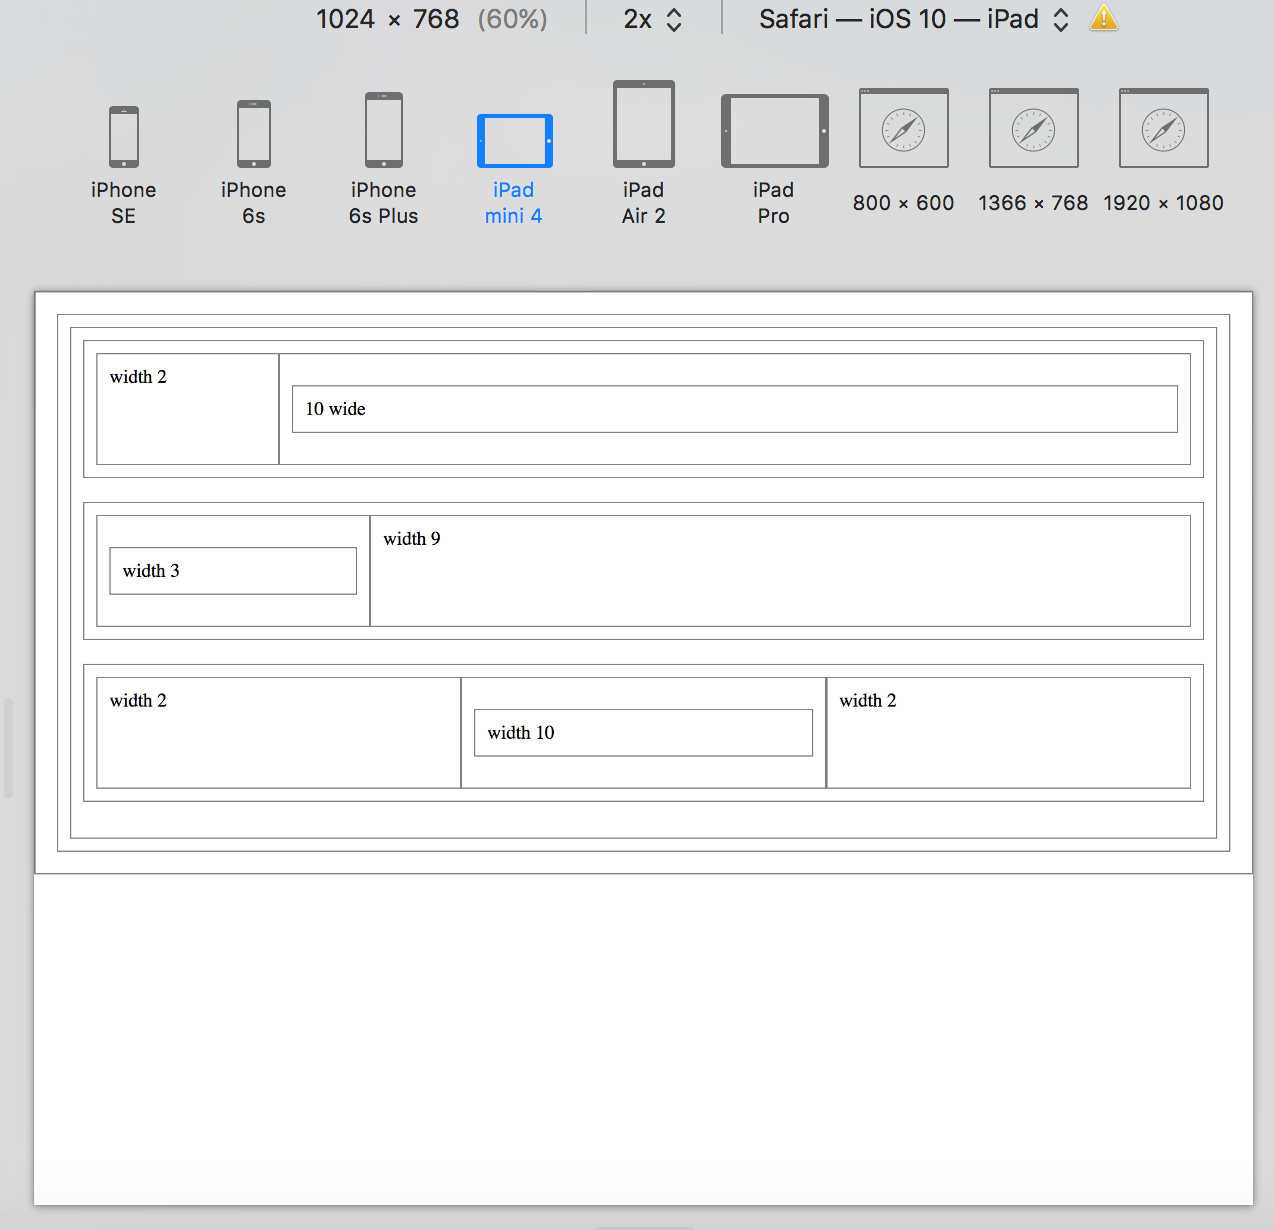This screenshot has height=1230, width=1274.
Task: Click the 60% scale indicator
Action: pyautogui.click(x=512, y=19)
